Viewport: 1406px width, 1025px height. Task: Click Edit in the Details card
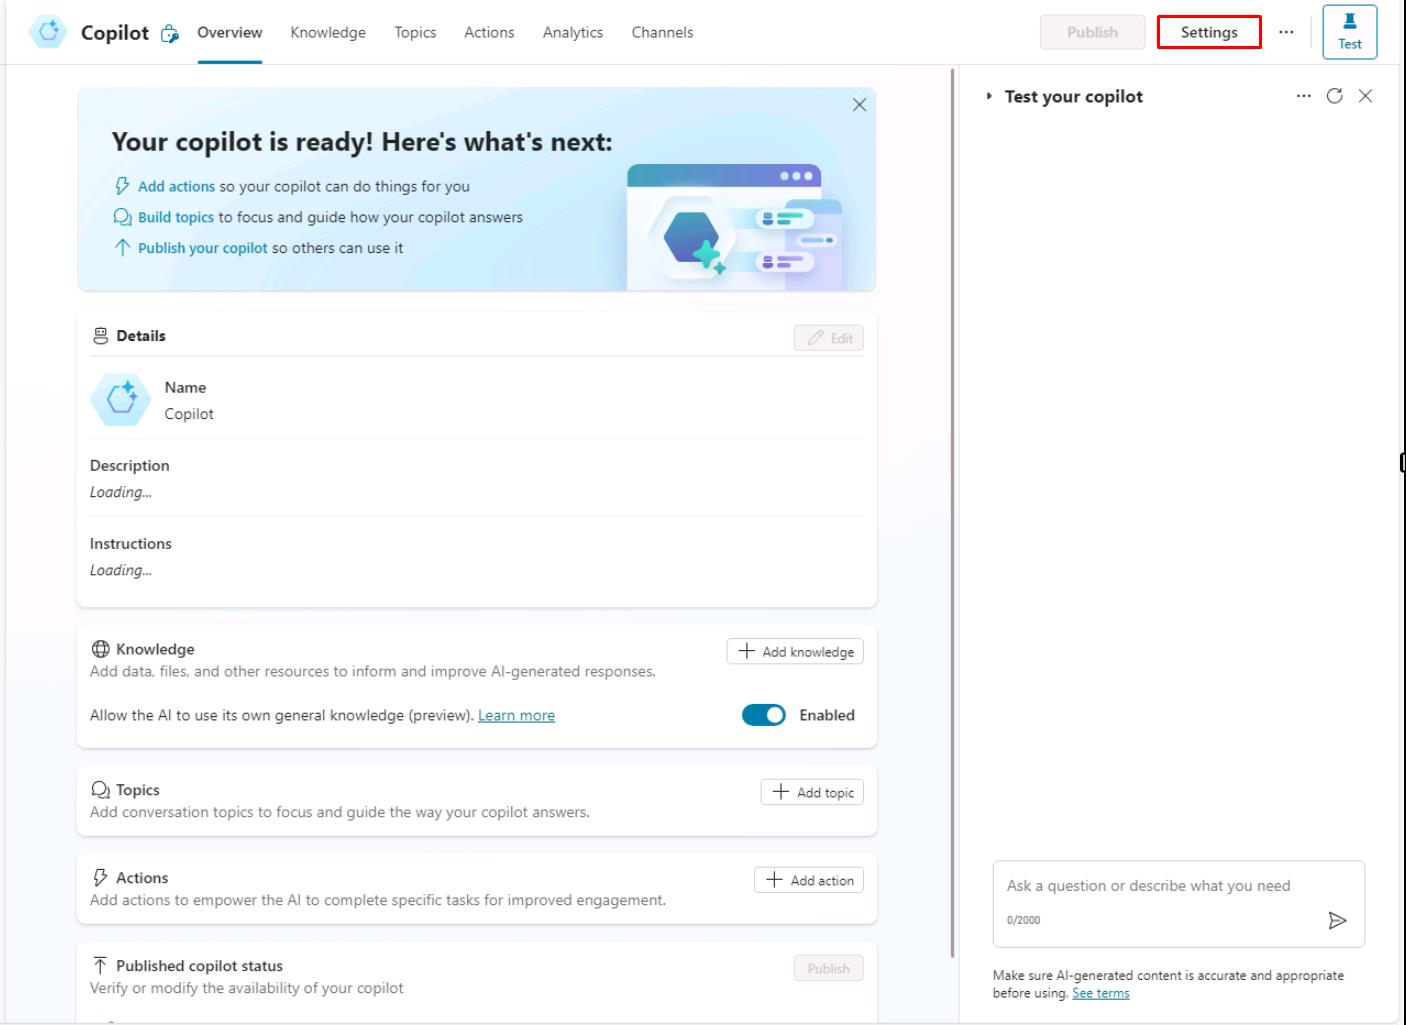tap(829, 338)
